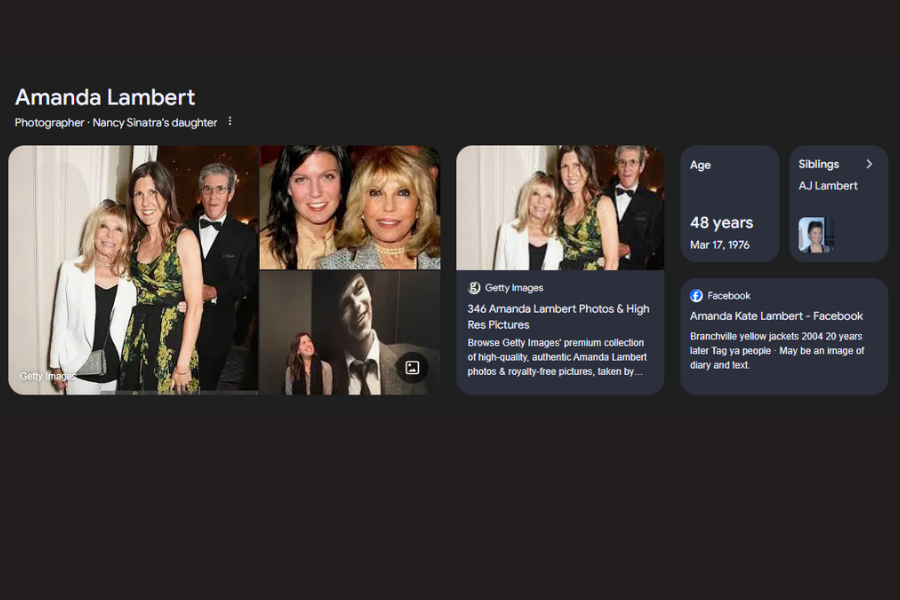Open the three-dot more options menu
The height and width of the screenshot is (600, 900).
[x=230, y=121]
